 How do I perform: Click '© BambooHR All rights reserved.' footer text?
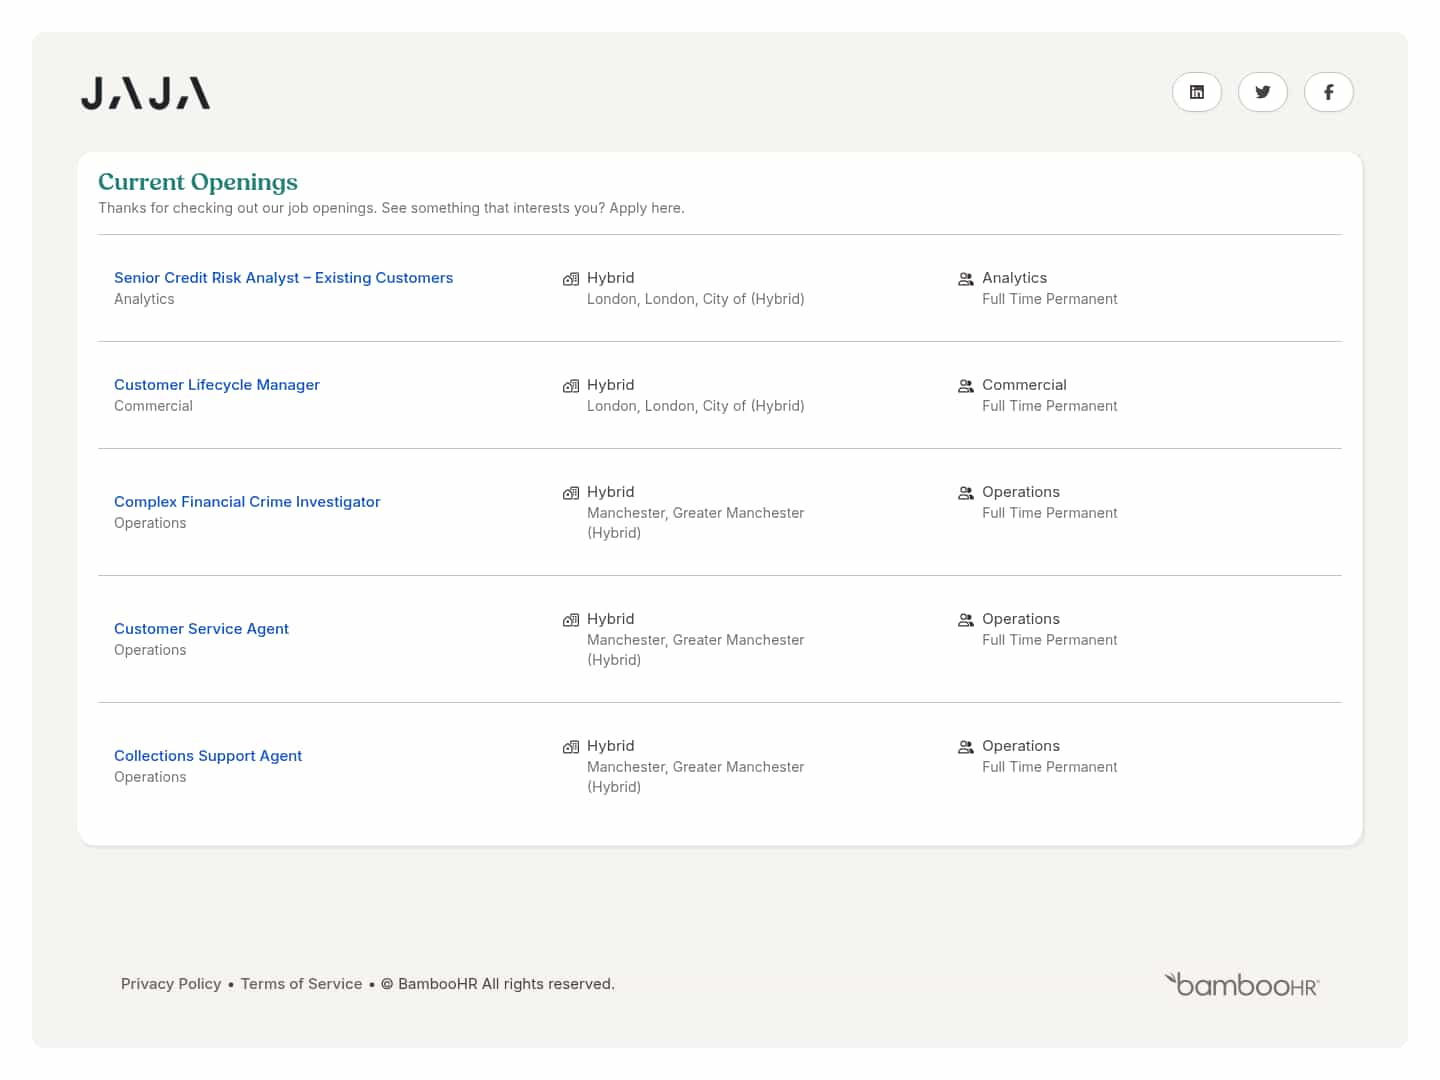pyautogui.click(x=498, y=984)
